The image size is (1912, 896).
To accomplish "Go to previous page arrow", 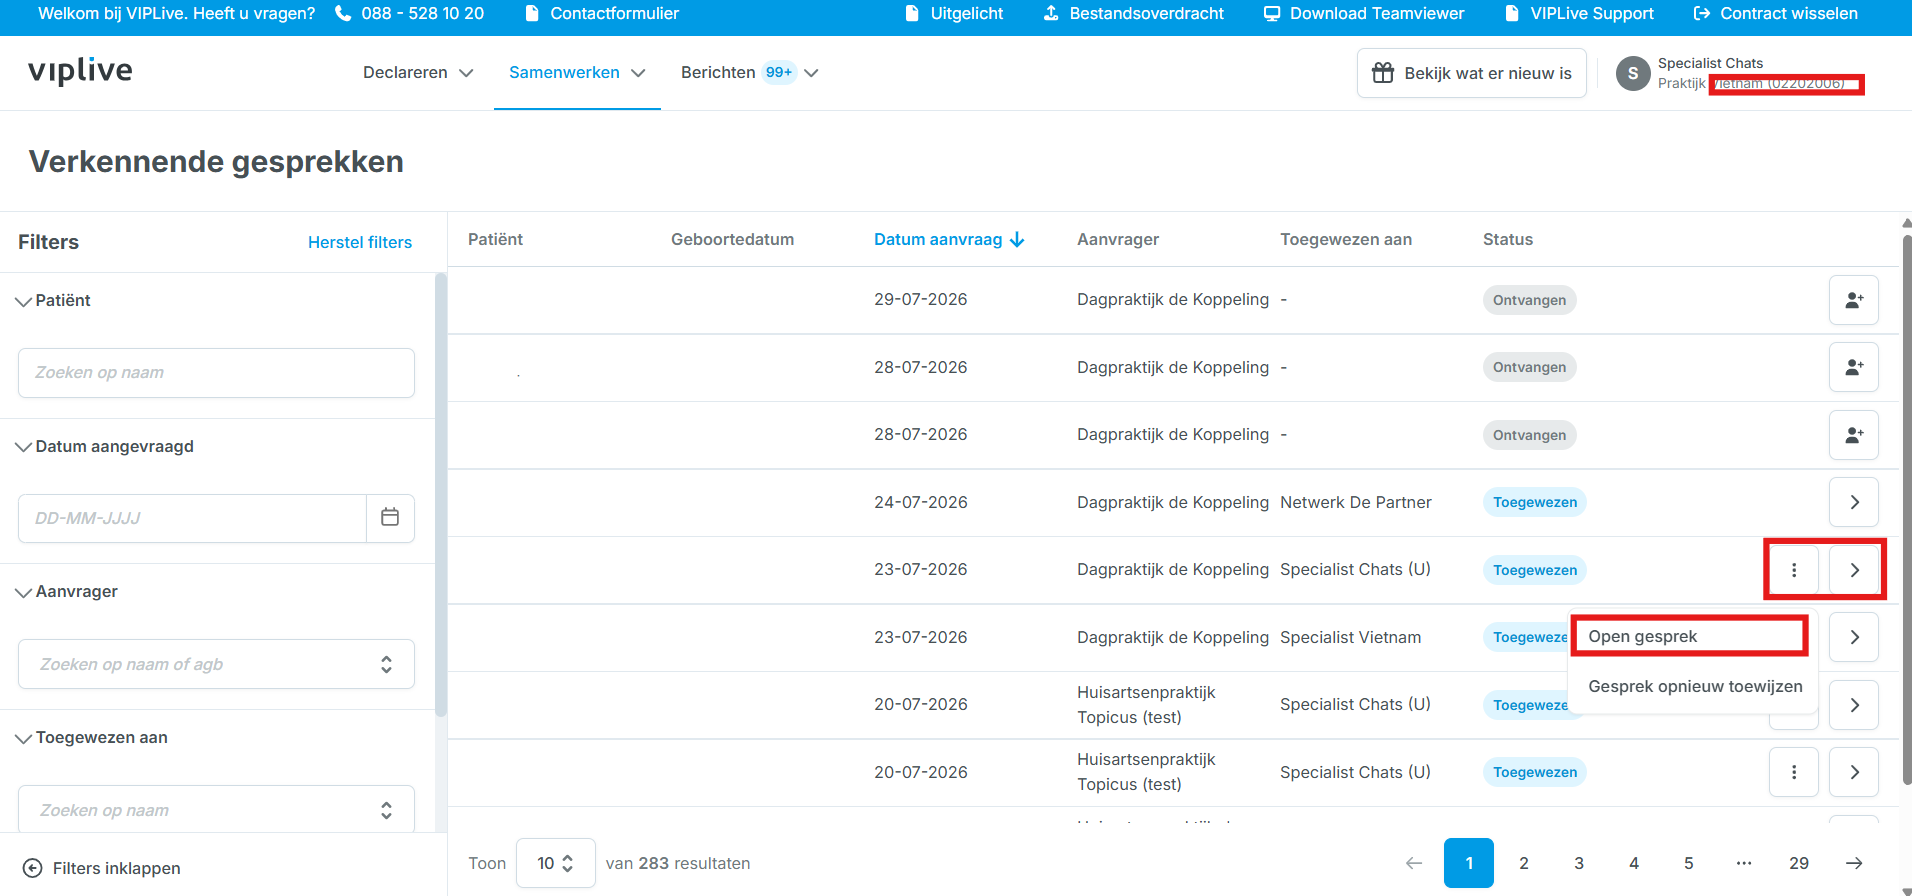I will click(1414, 863).
